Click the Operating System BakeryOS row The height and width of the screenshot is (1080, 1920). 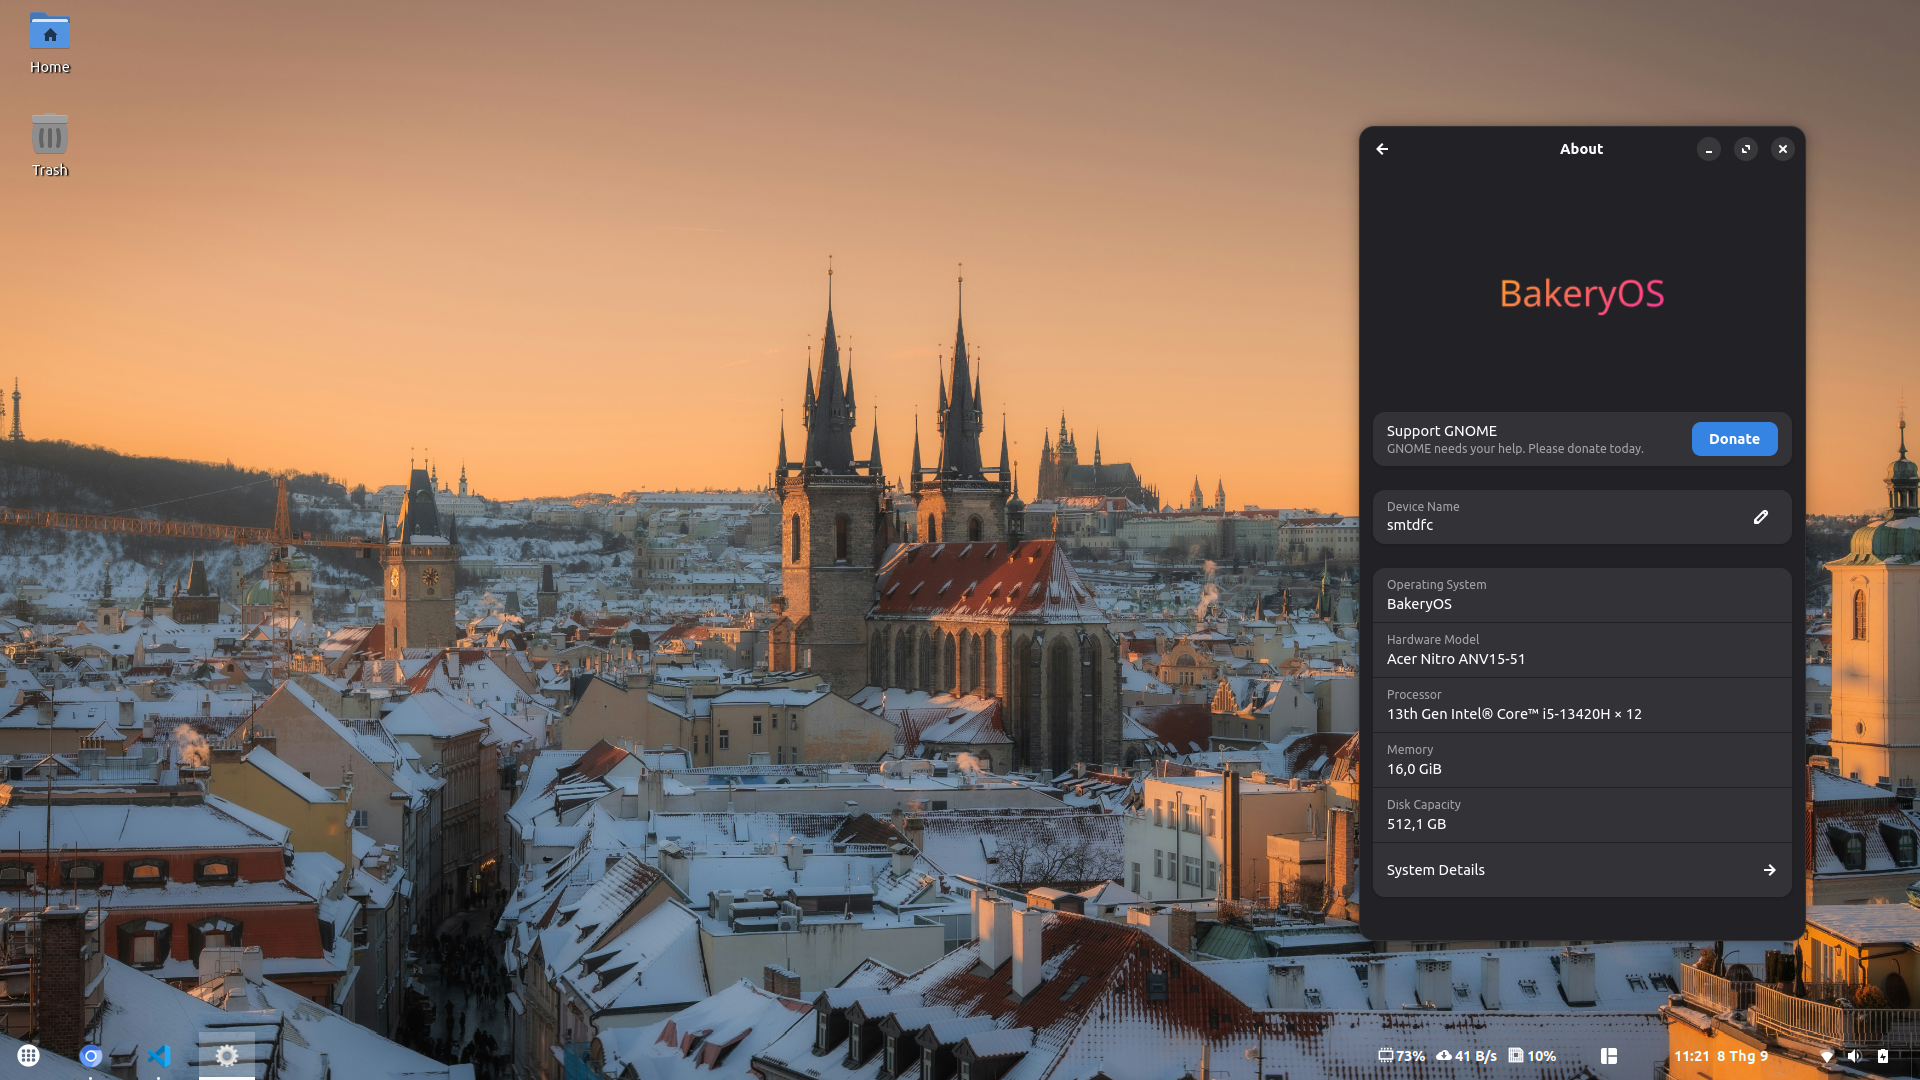tap(1581, 595)
